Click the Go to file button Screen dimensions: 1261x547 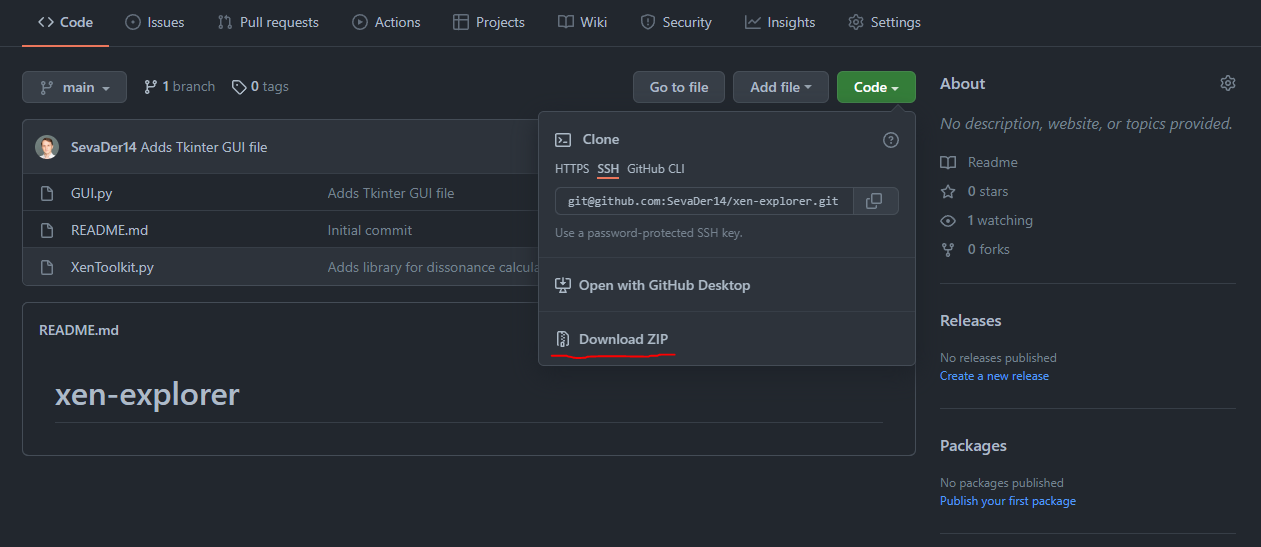coord(679,87)
